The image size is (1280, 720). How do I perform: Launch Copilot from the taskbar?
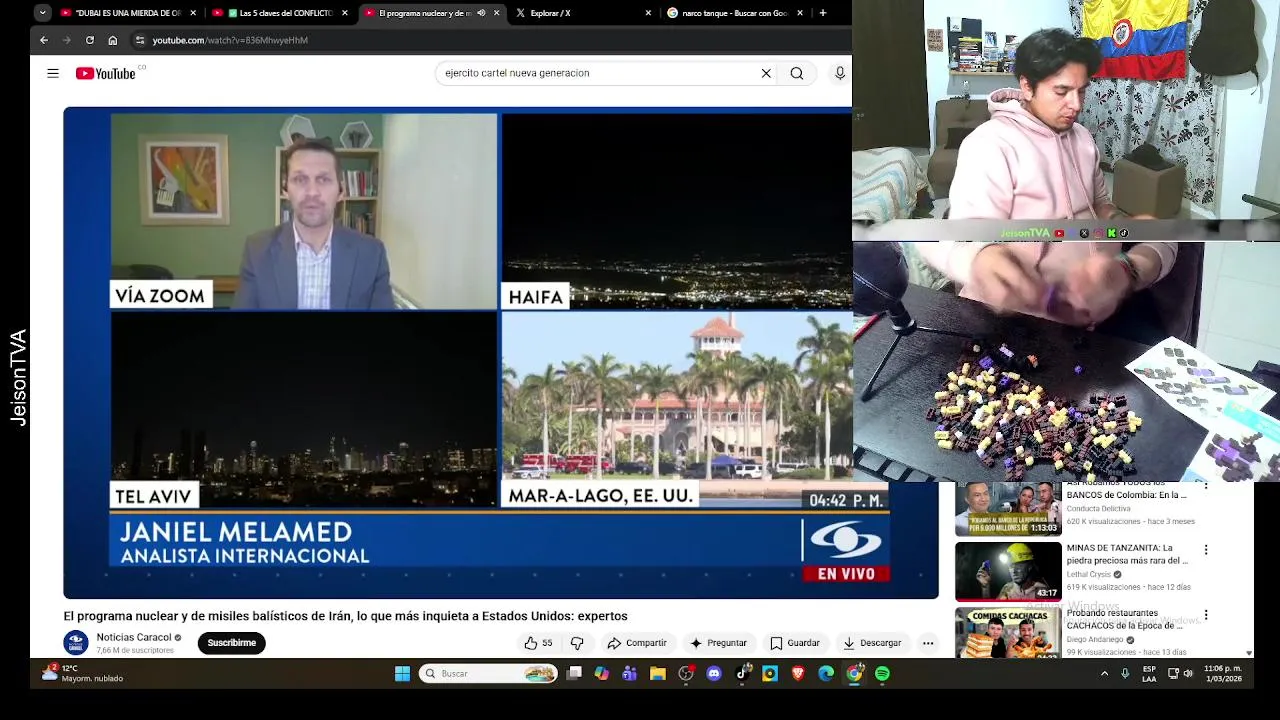click(602, 674)
